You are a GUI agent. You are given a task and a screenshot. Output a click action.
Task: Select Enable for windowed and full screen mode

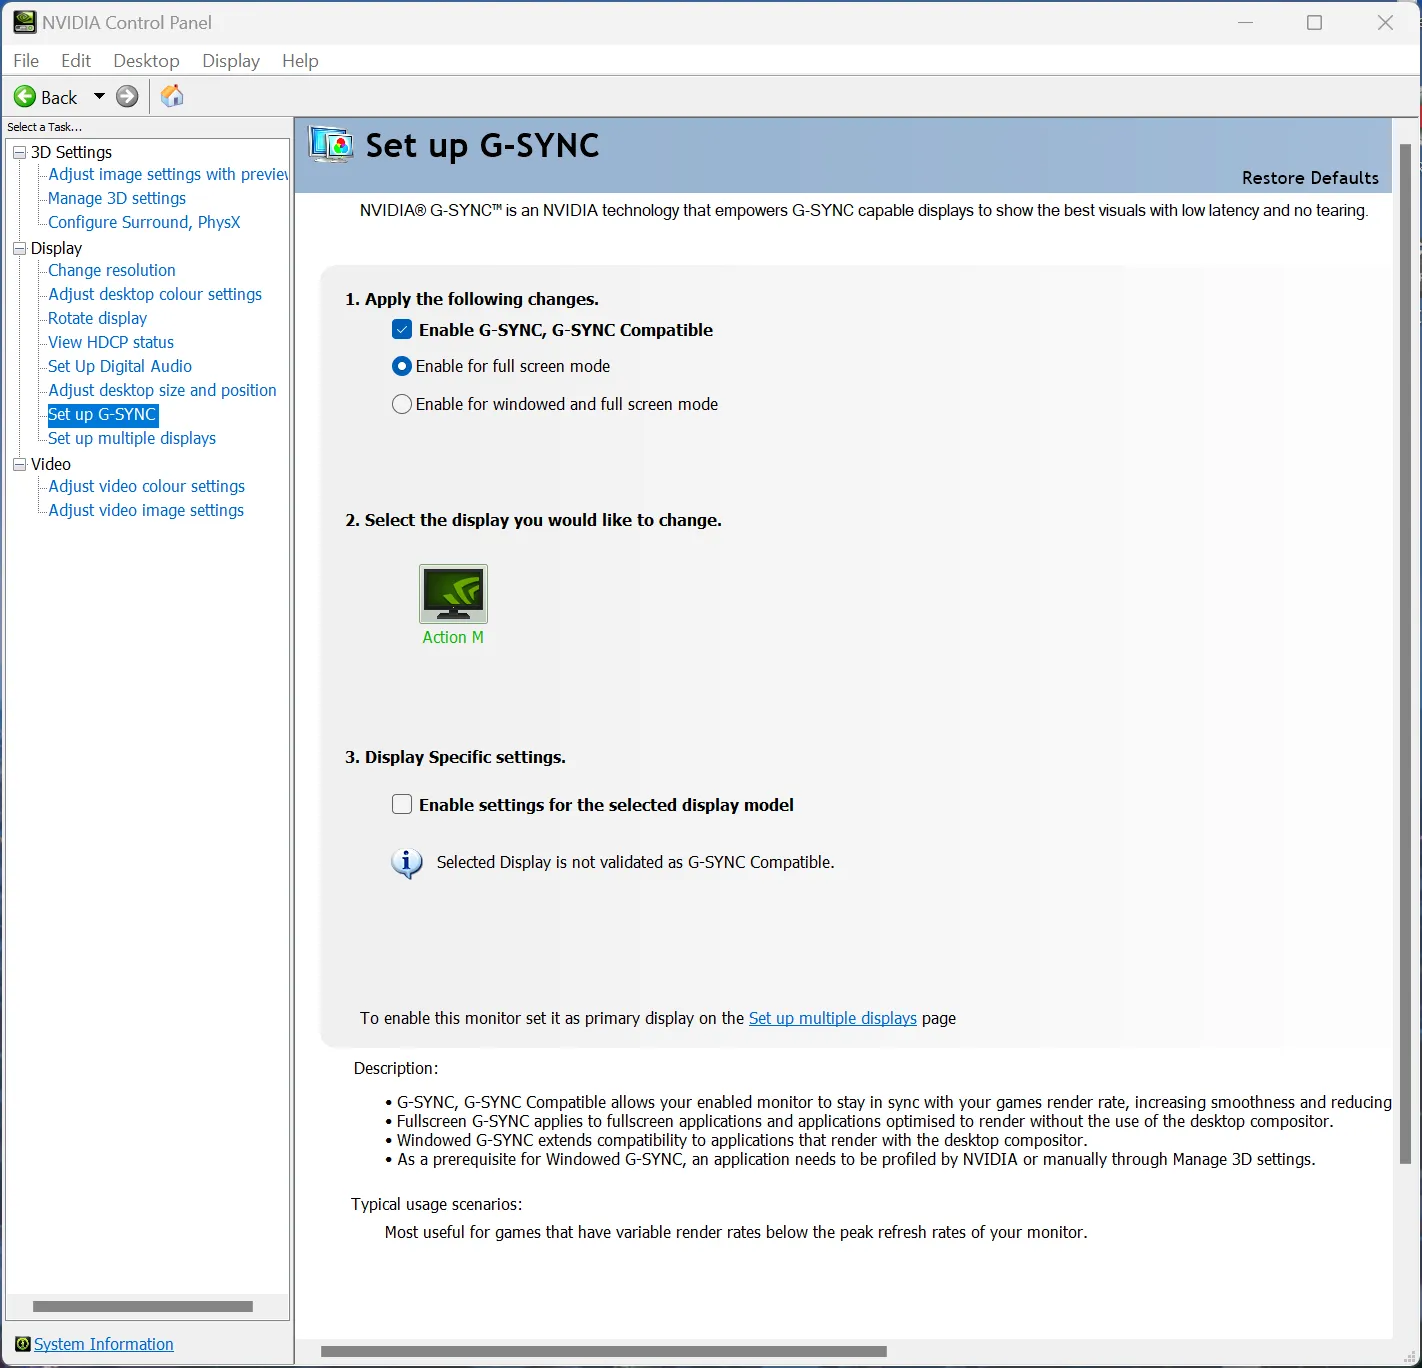click(x=402, y=404)
